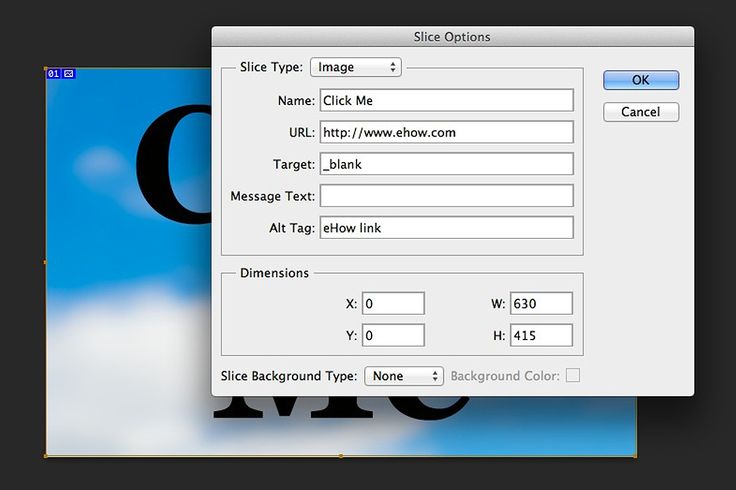Click the Cancel button

click(641, 112)
